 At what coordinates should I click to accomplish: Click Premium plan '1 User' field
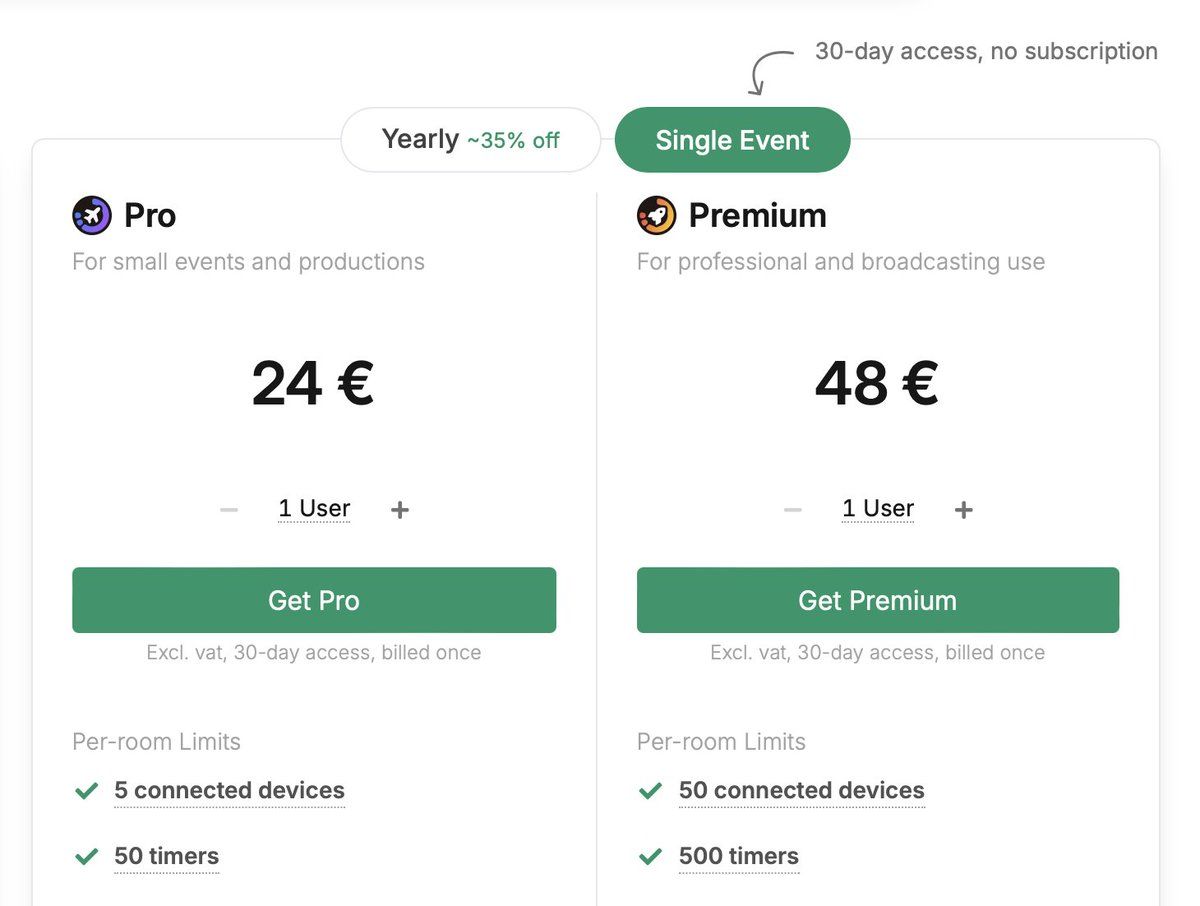(878, 509)
